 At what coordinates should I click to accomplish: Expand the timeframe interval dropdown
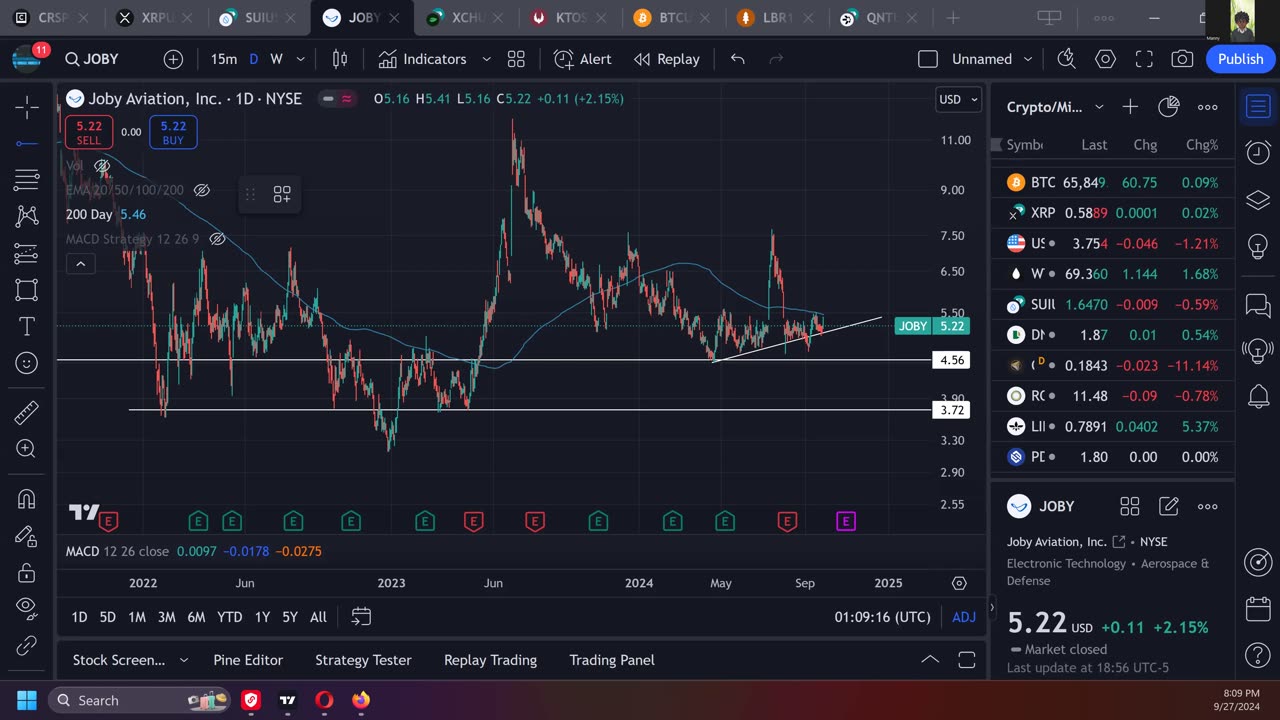300,59
